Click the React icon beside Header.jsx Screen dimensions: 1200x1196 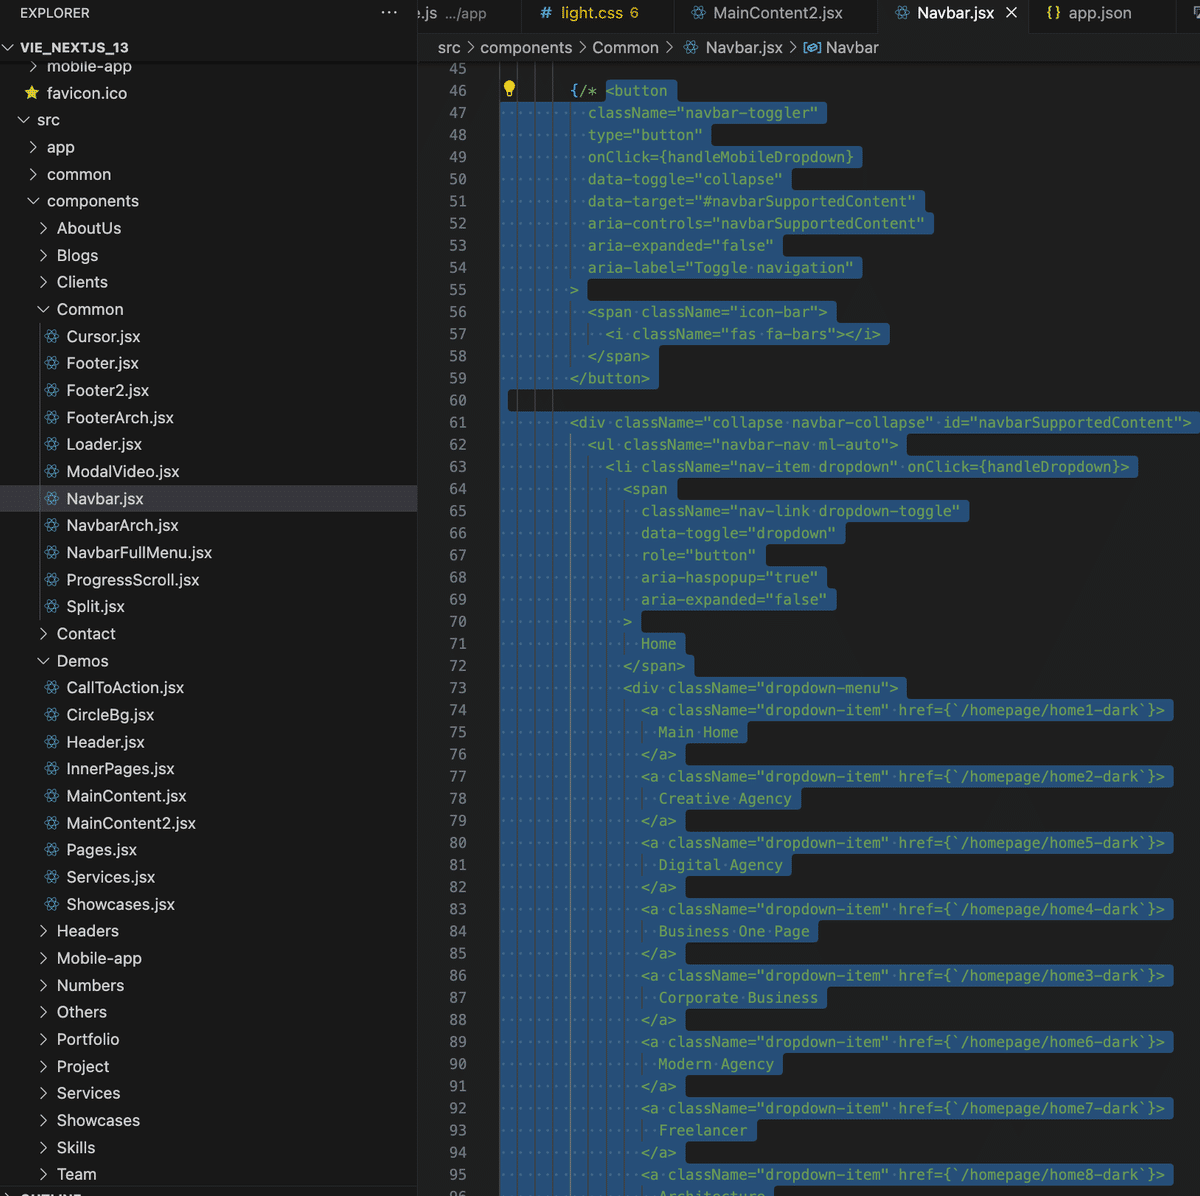pos(52,741)
